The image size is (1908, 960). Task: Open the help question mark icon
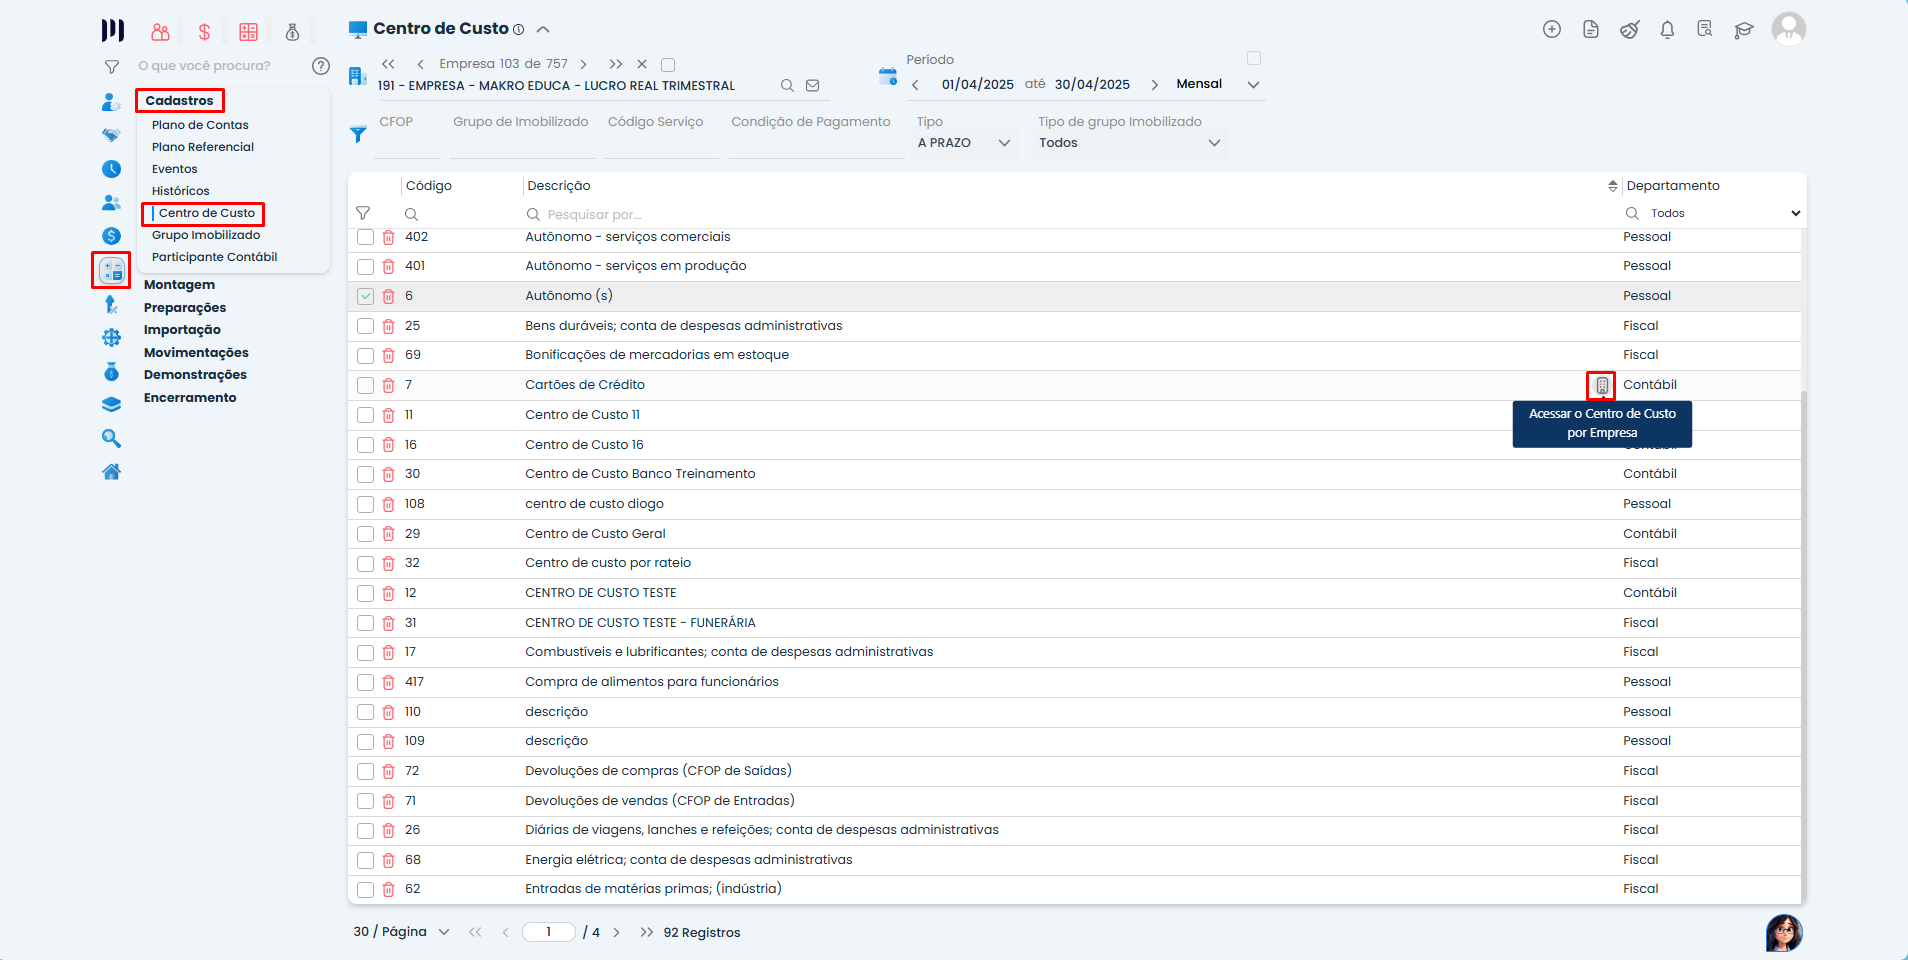[321, 66]
